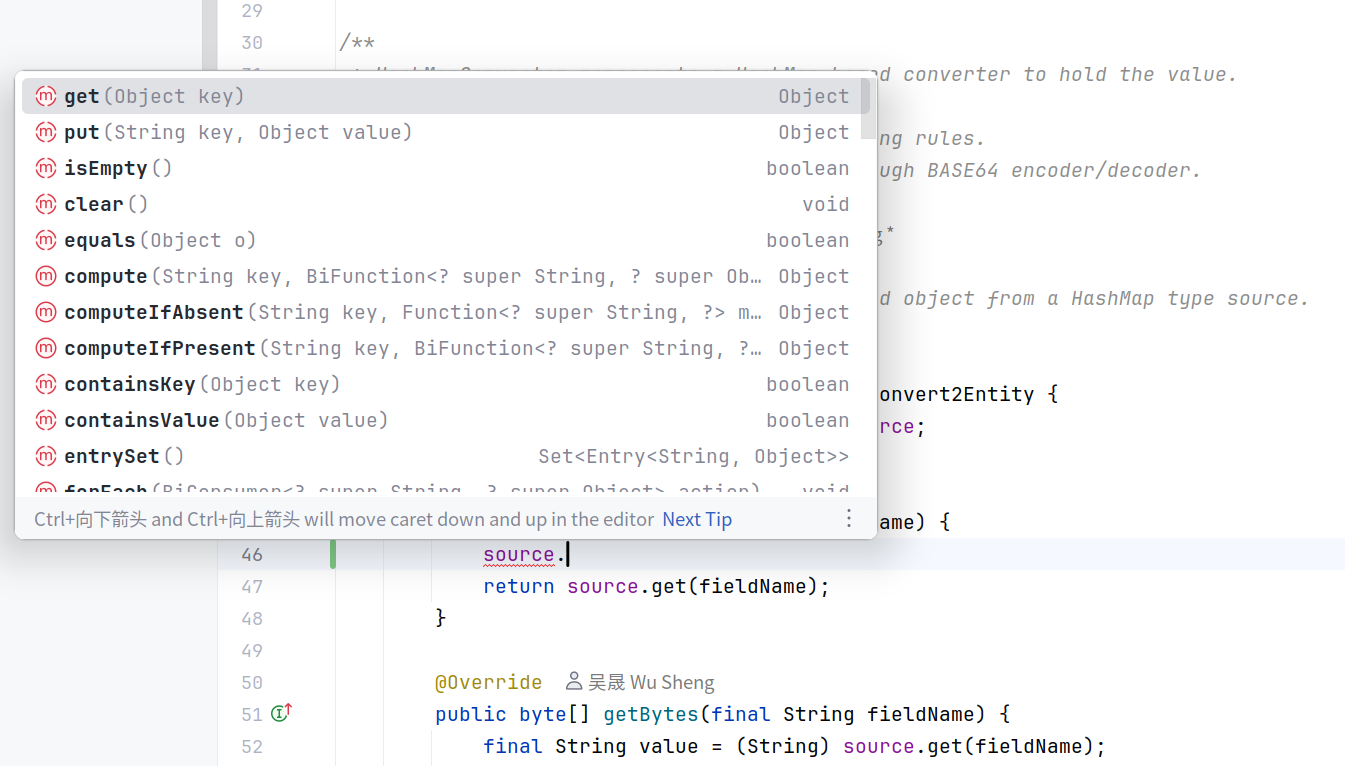1345x766 pixels.
Task: Pick the compute completion entry
Action: click(x=446, y=277)
